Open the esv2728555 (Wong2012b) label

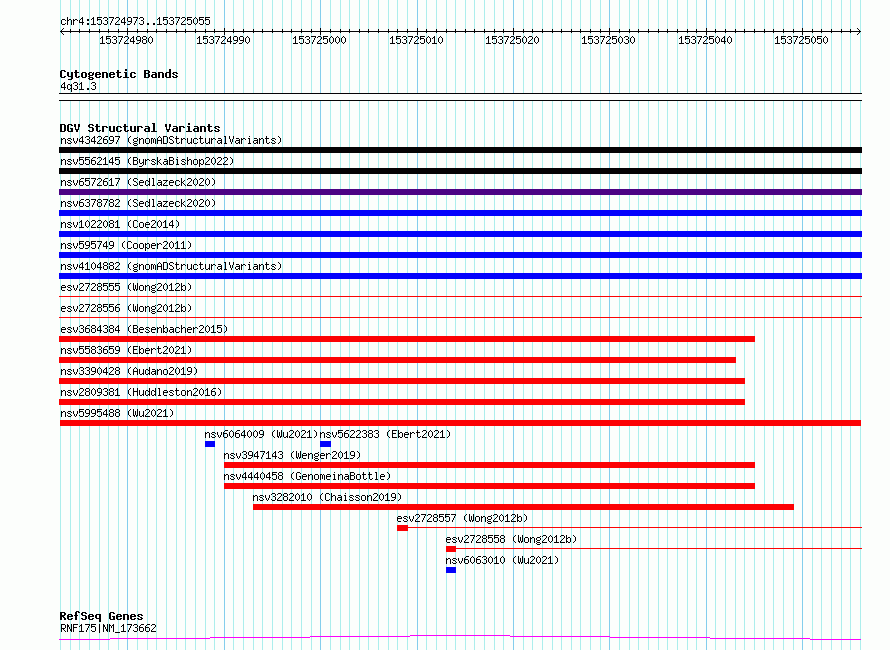click(x=126, y=287)
